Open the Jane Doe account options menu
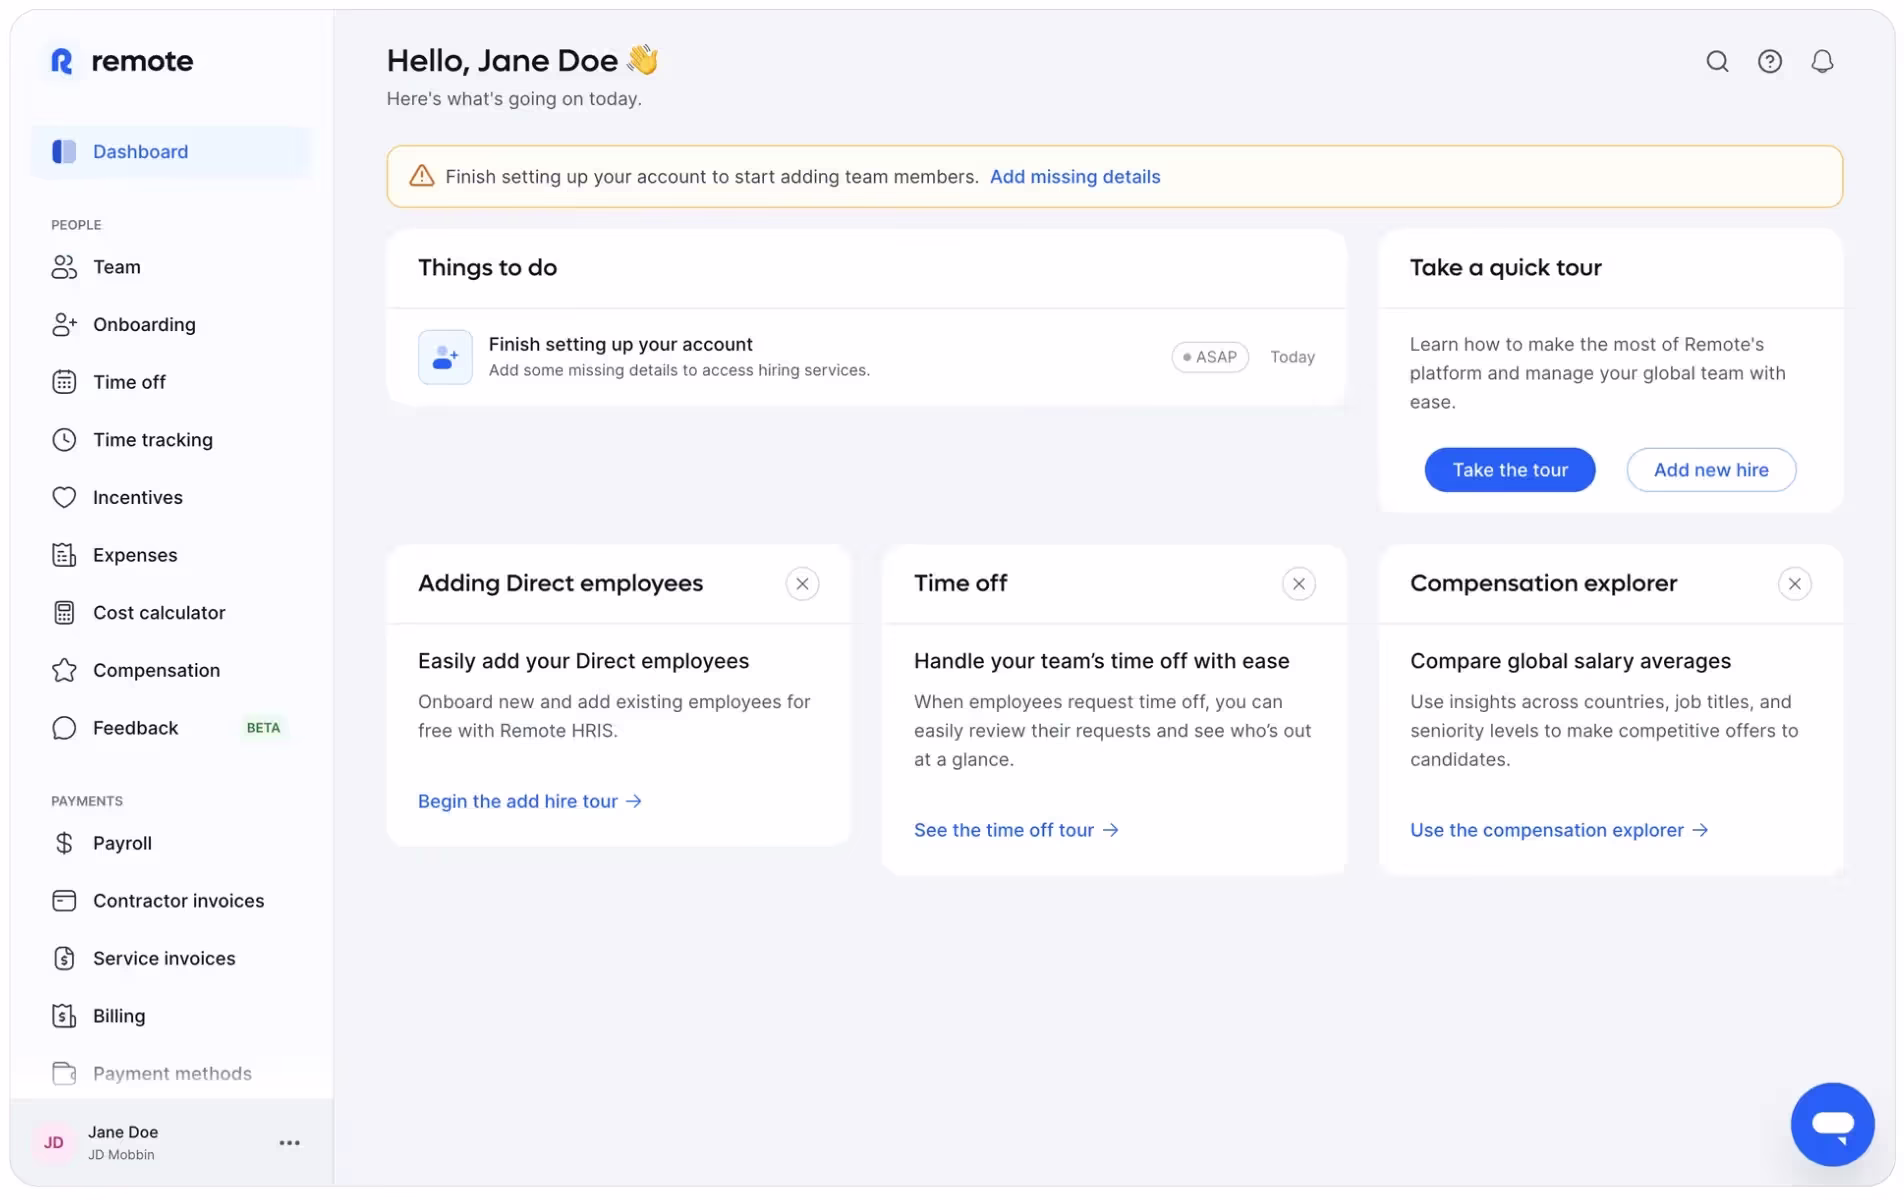The height and width of the screenshot is (1200, 1904). click(x=289, y=1143)
